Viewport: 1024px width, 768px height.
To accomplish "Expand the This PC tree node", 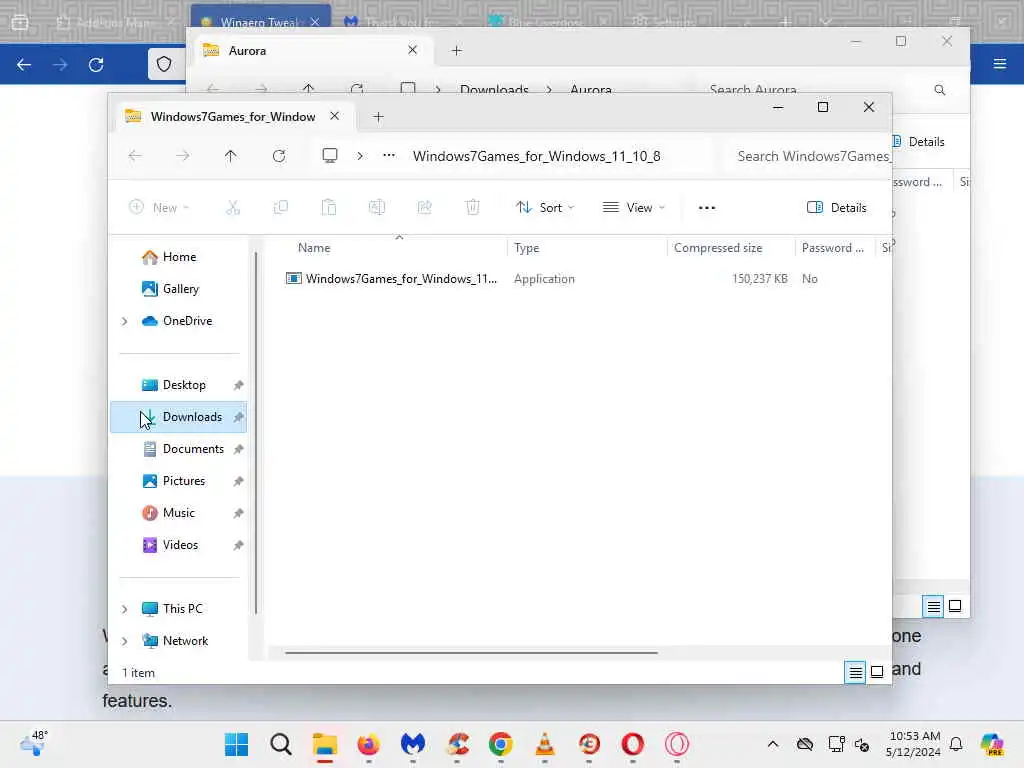I will pos(124,609).
